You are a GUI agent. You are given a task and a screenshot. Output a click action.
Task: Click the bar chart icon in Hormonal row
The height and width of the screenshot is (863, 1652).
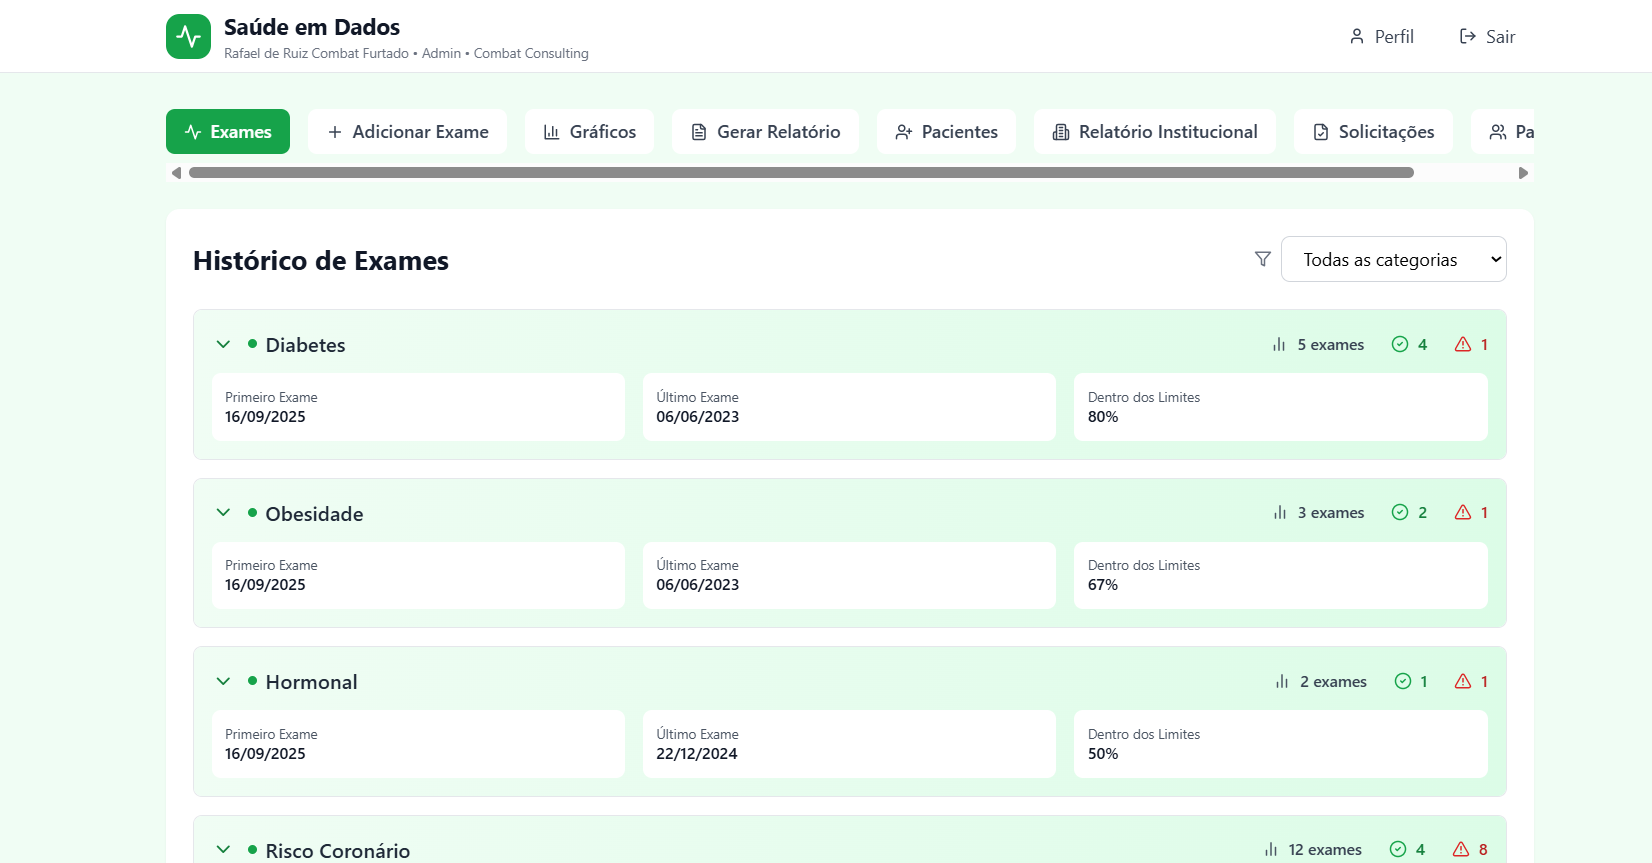1282,681
